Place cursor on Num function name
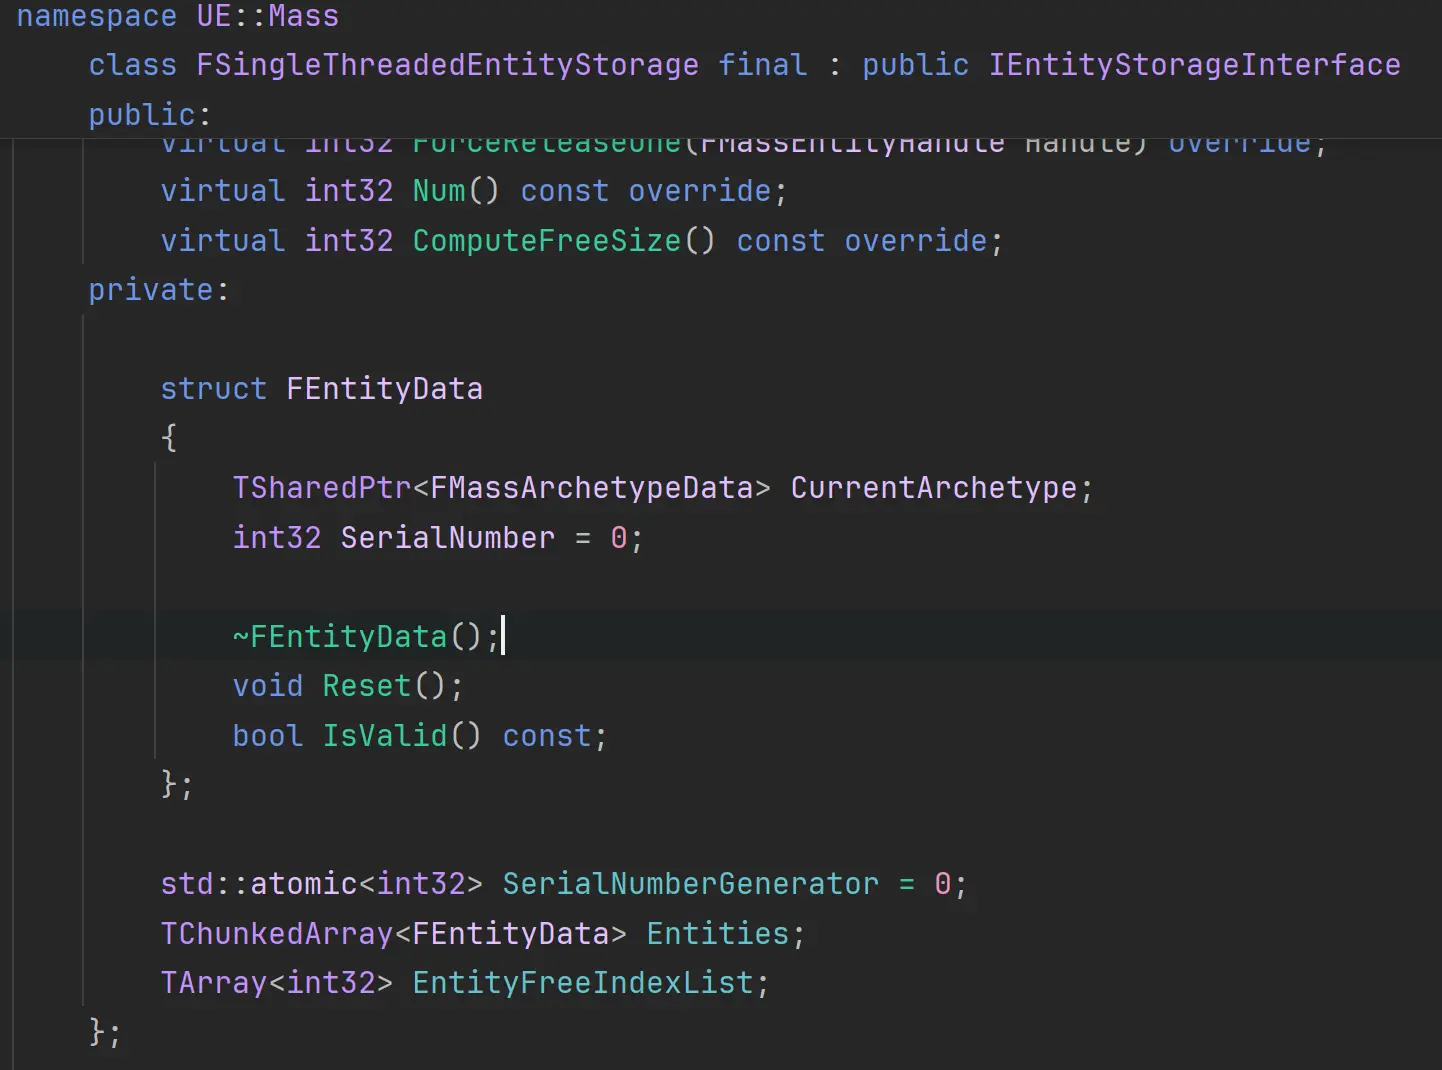Image resolution: width=1442 pixels, height=1070 pixels. point(439,191)
